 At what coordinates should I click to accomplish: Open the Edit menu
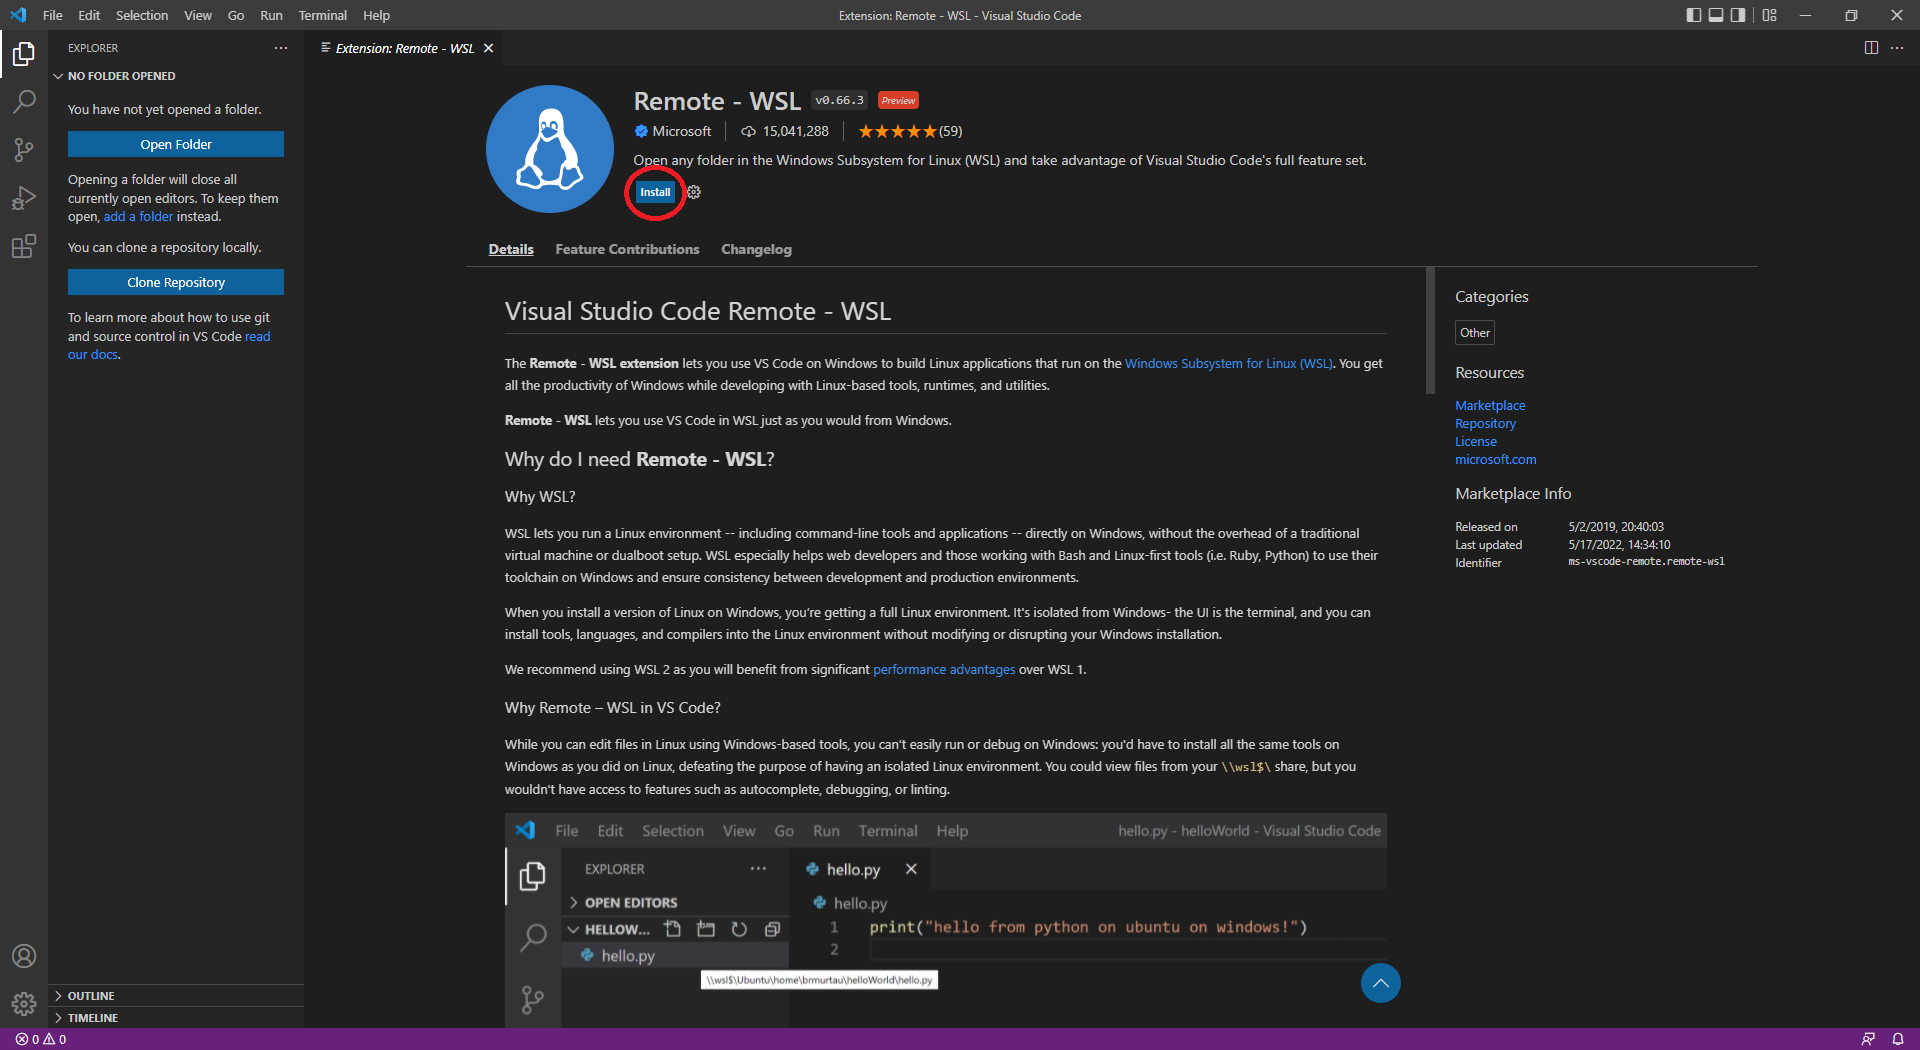pyautogui.click(x=89, y=15)
